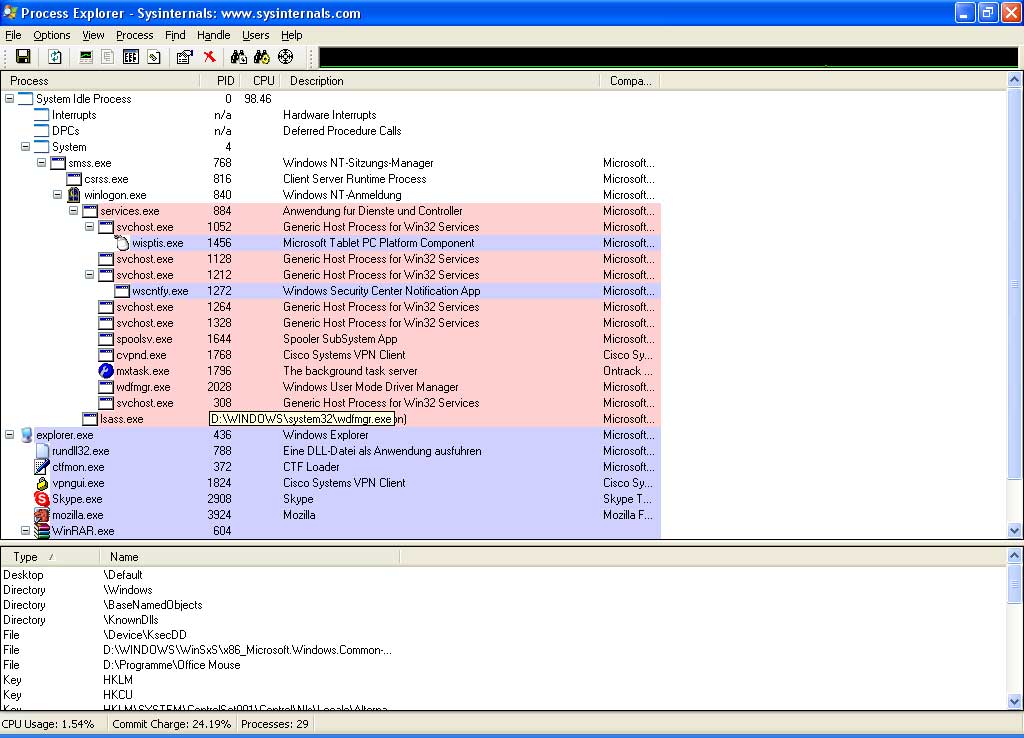Click the Skype.exe red S icon

pos(42,499)
